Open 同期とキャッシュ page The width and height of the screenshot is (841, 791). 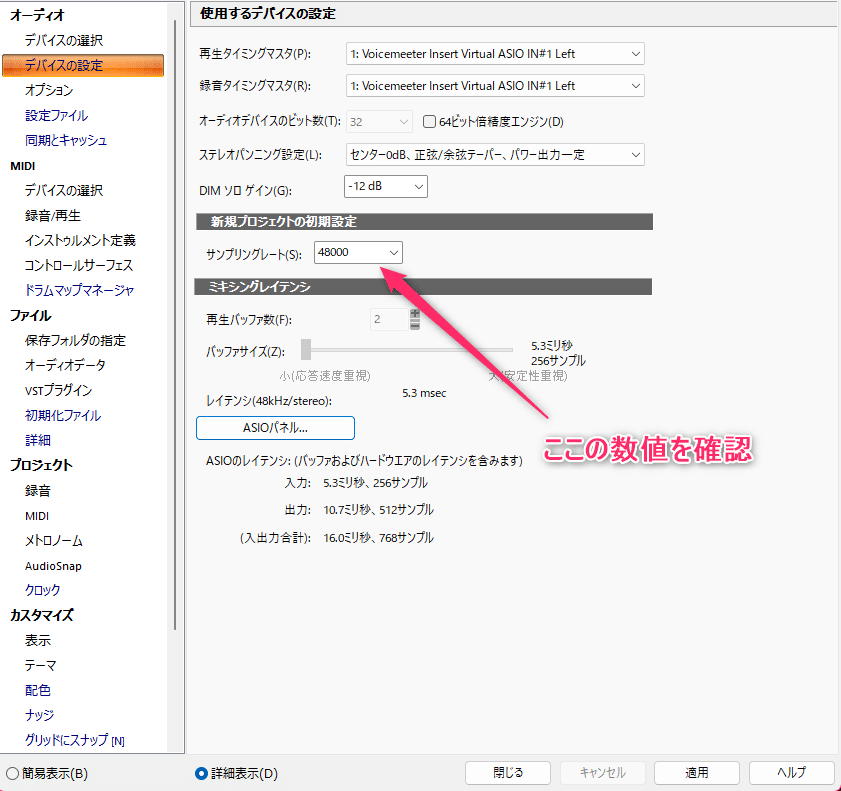65,140
